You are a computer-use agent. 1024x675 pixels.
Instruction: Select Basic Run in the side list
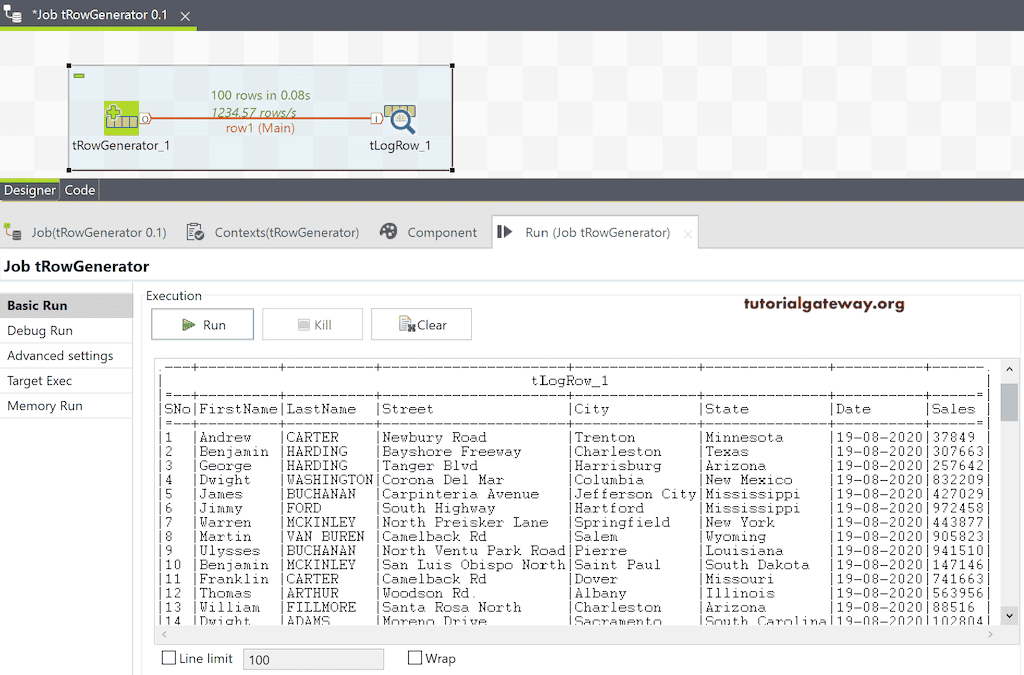tap(66, 306)
